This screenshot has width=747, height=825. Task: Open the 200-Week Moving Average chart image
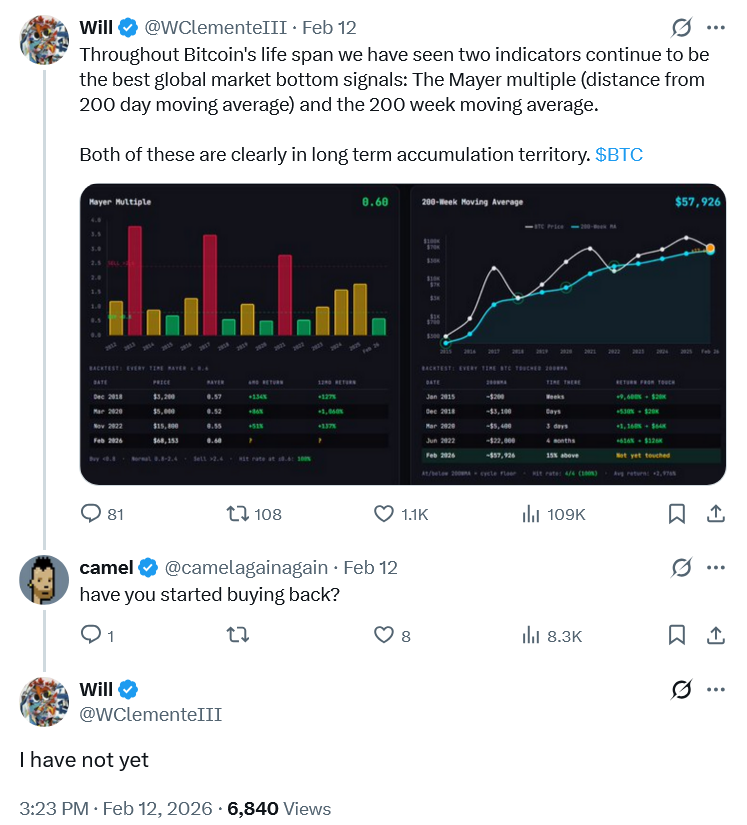coord(568,334)
